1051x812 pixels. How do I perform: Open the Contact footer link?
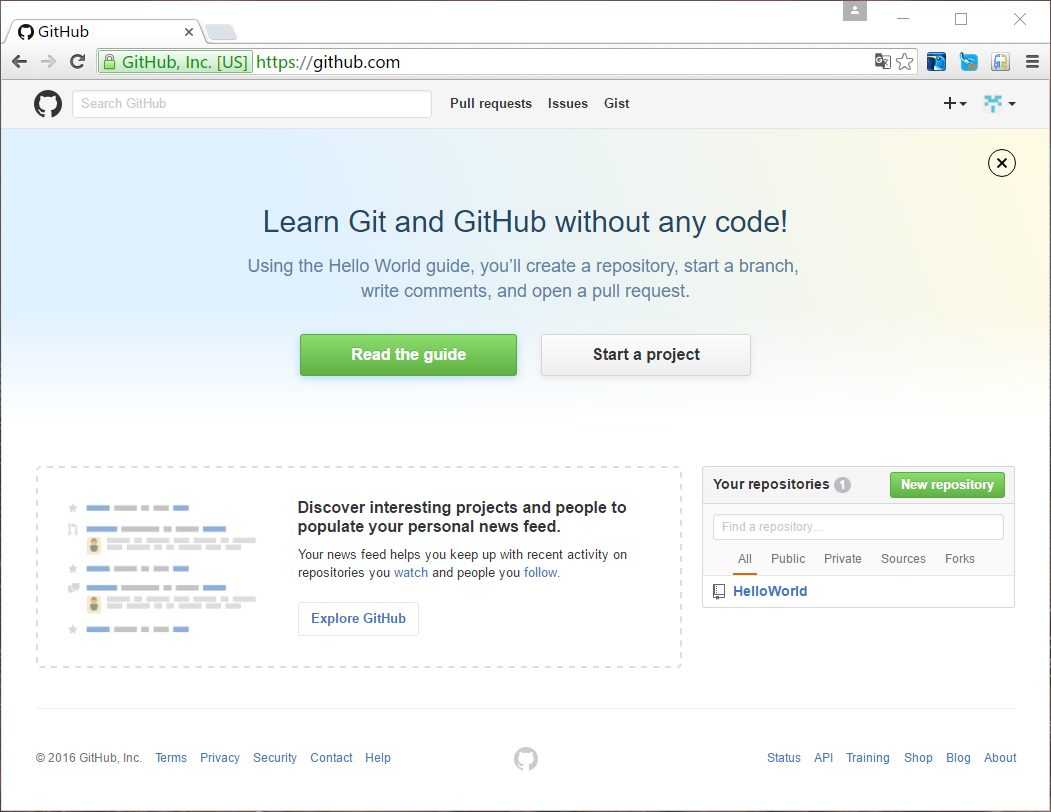[331, 758]
